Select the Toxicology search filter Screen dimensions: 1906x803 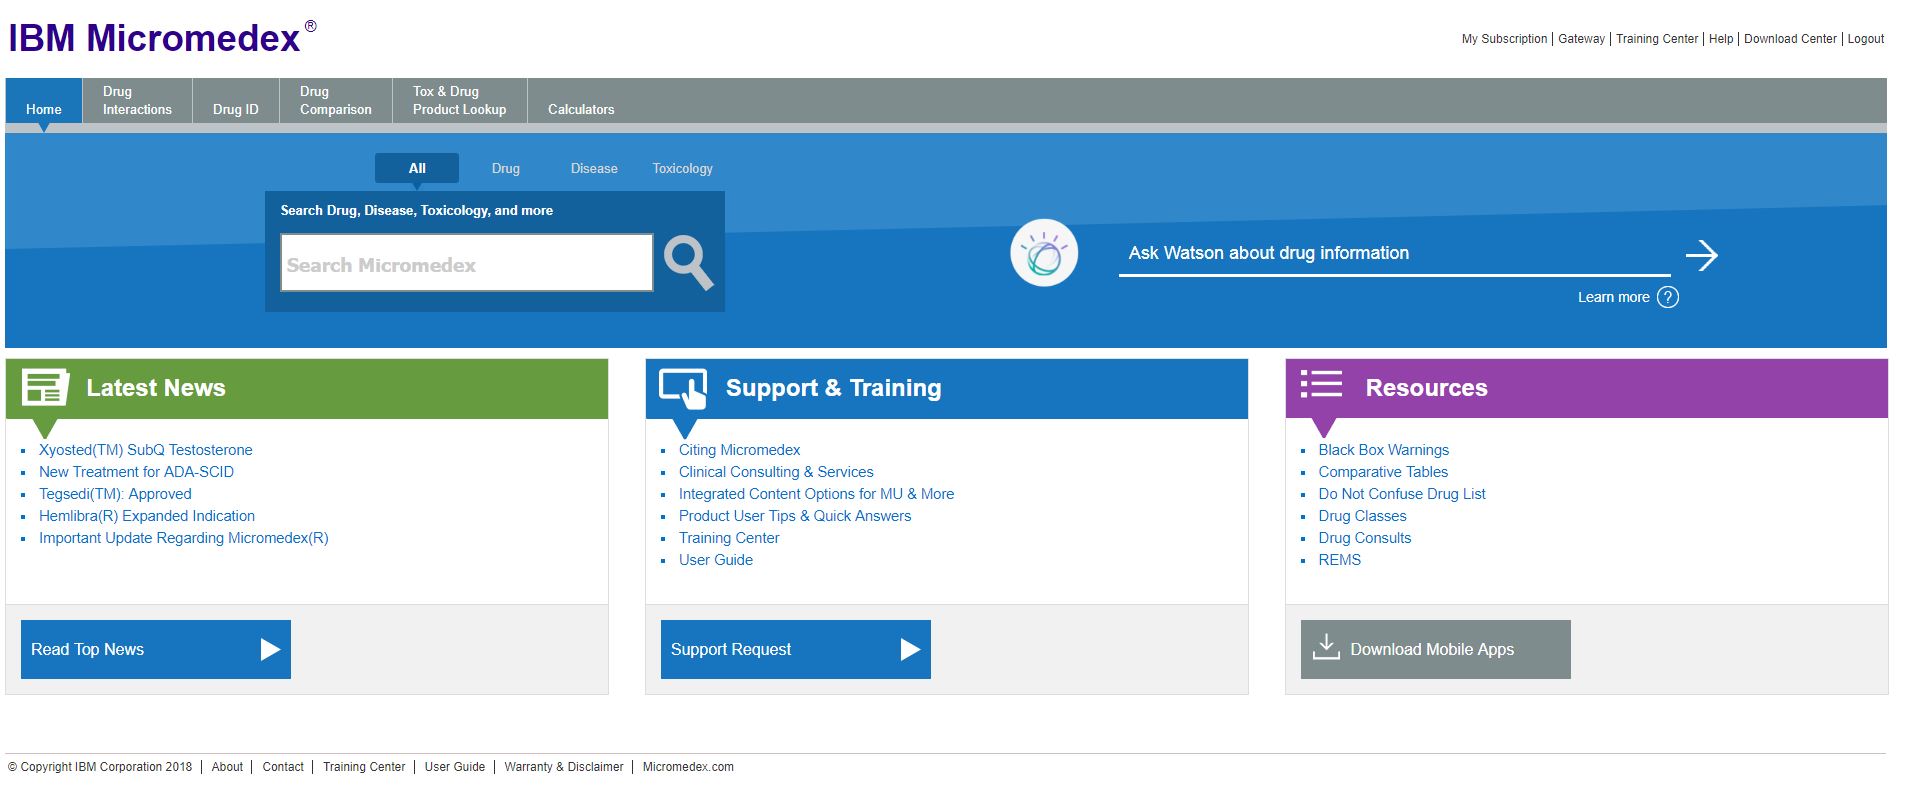tap(683, 168)
